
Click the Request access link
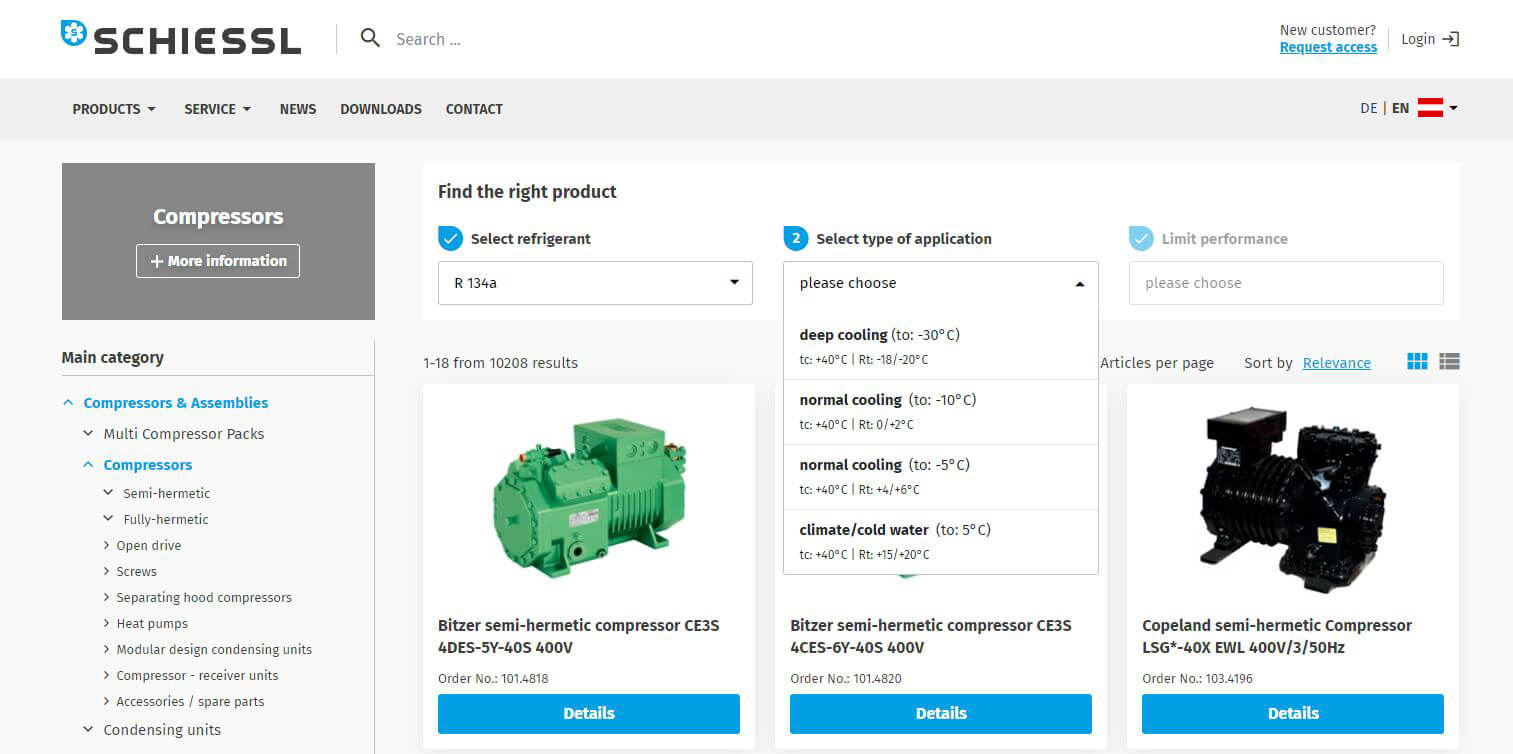click(1328, 47)
